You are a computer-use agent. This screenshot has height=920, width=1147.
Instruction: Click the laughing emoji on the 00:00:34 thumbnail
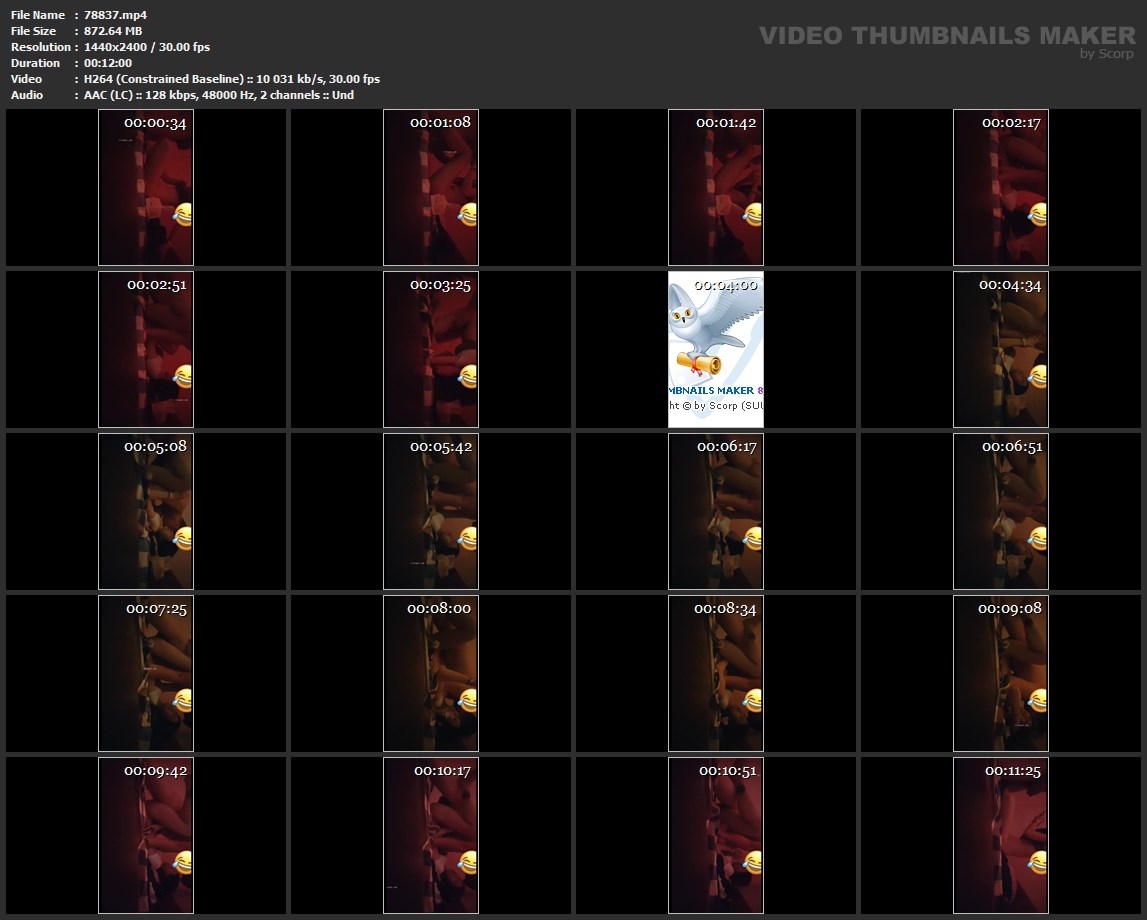[x=183, y=214]
